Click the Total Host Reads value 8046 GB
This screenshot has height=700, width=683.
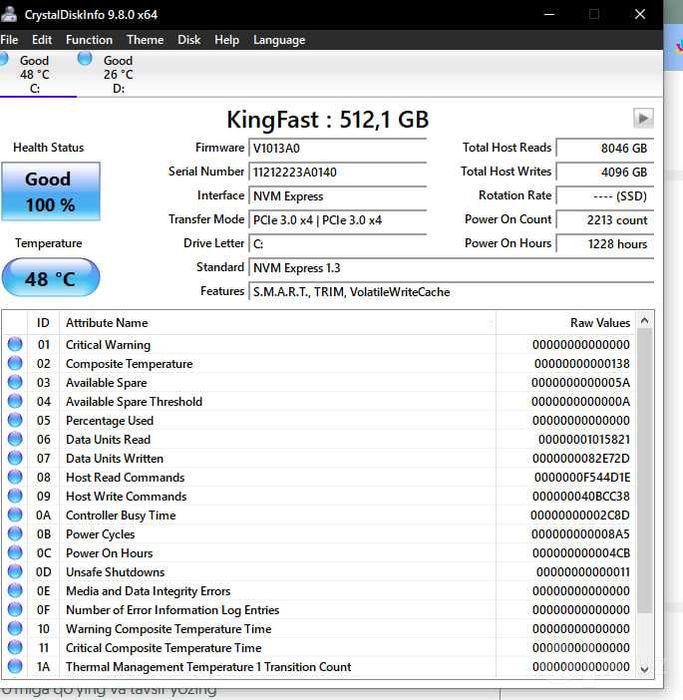click(605, 148)
